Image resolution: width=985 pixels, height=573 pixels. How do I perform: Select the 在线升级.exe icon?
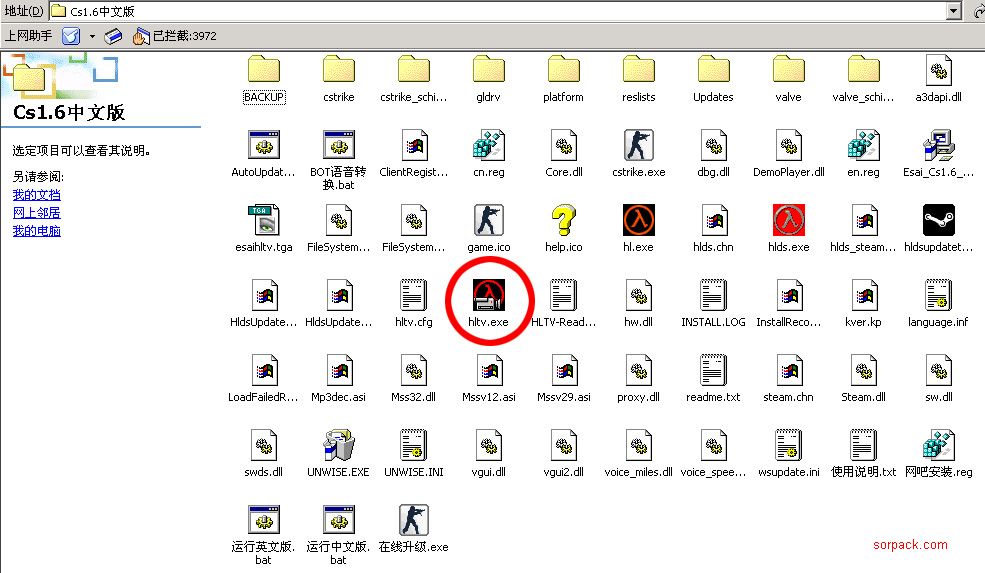(414, 521)
